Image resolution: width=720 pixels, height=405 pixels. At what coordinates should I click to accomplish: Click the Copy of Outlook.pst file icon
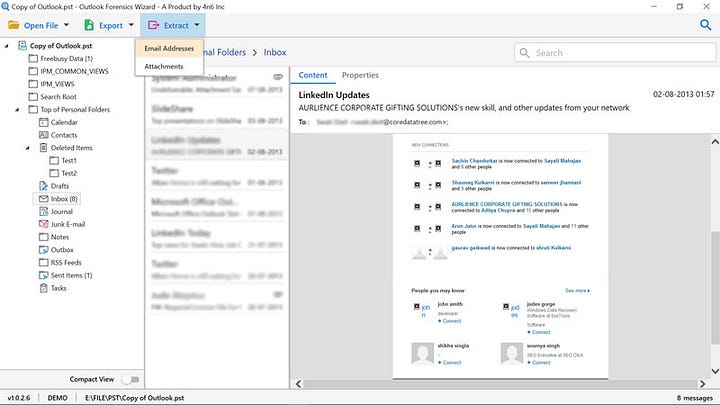coord(22,45)
